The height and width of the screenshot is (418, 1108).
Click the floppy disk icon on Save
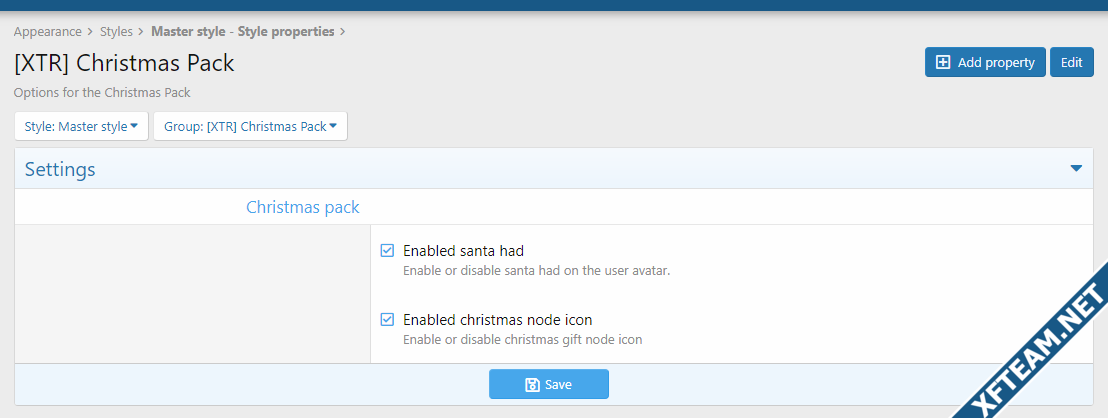[532, 385]
